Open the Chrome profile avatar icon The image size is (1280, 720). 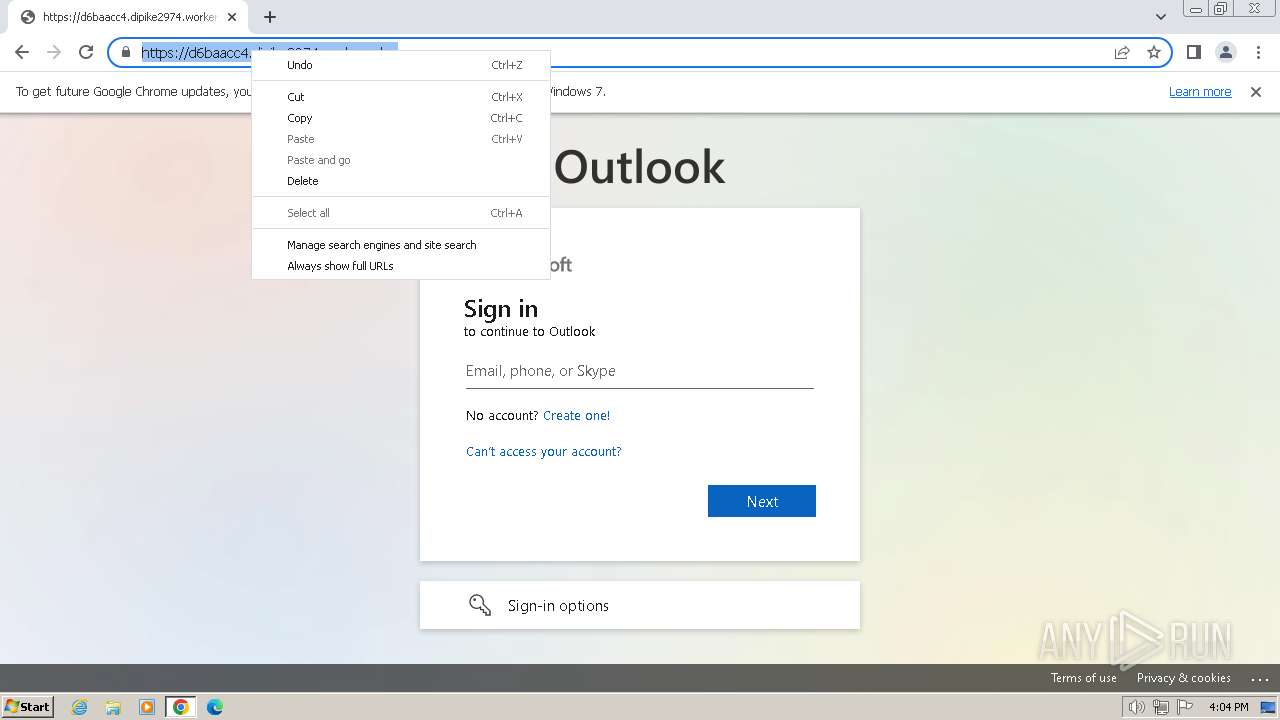1226,52
